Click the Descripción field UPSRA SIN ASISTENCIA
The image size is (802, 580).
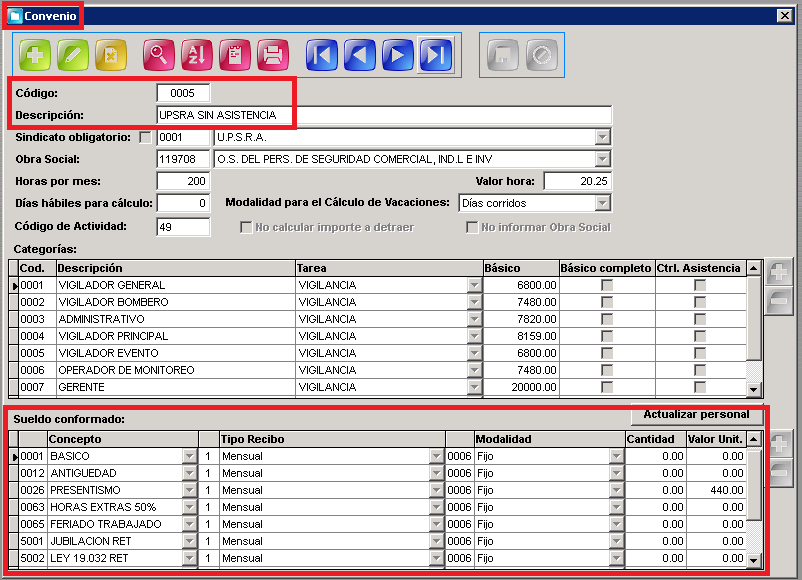[x=384, y=115]
